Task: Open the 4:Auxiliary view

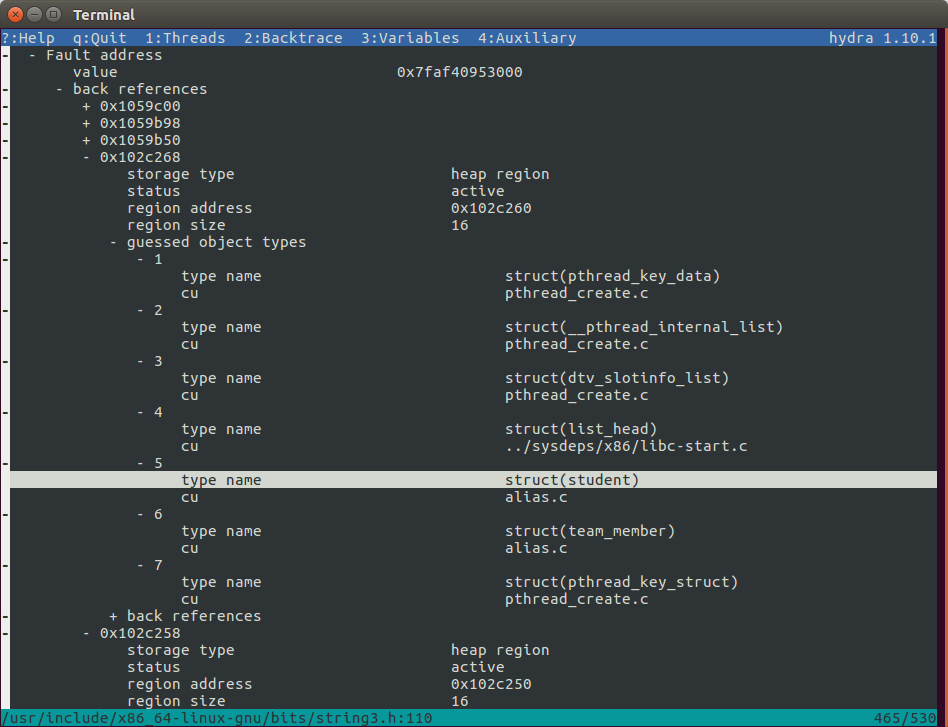Action: pos(527,38)
